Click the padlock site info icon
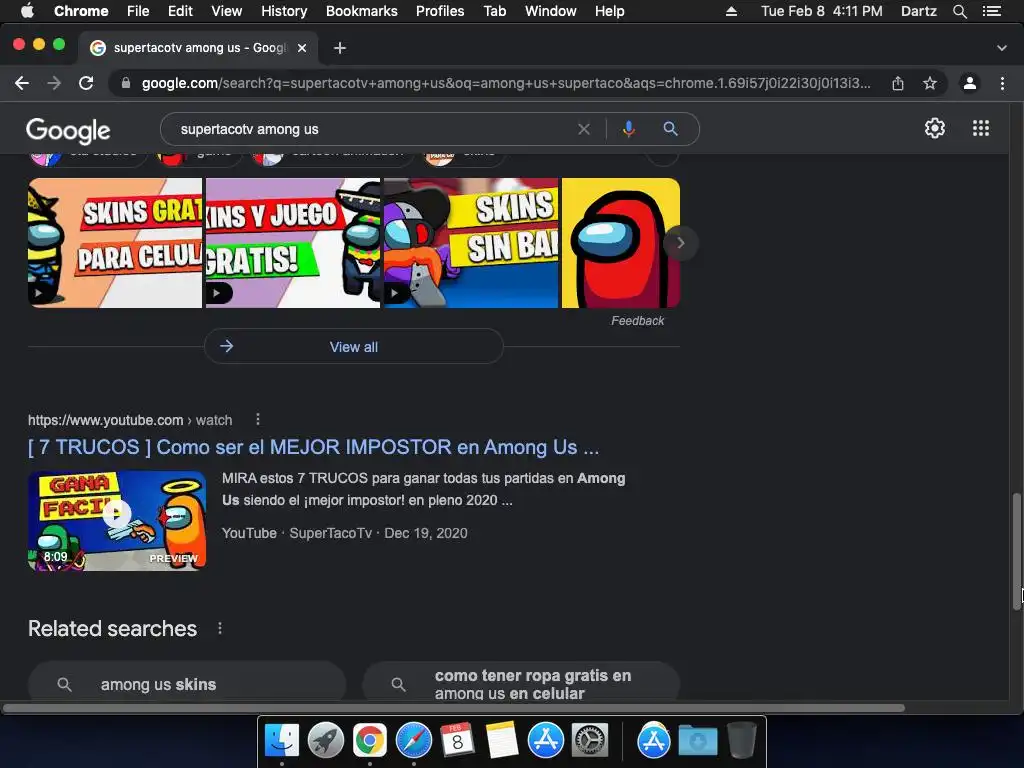The image size is (1024, 768). pyautogui.click(x=126, y=83)
